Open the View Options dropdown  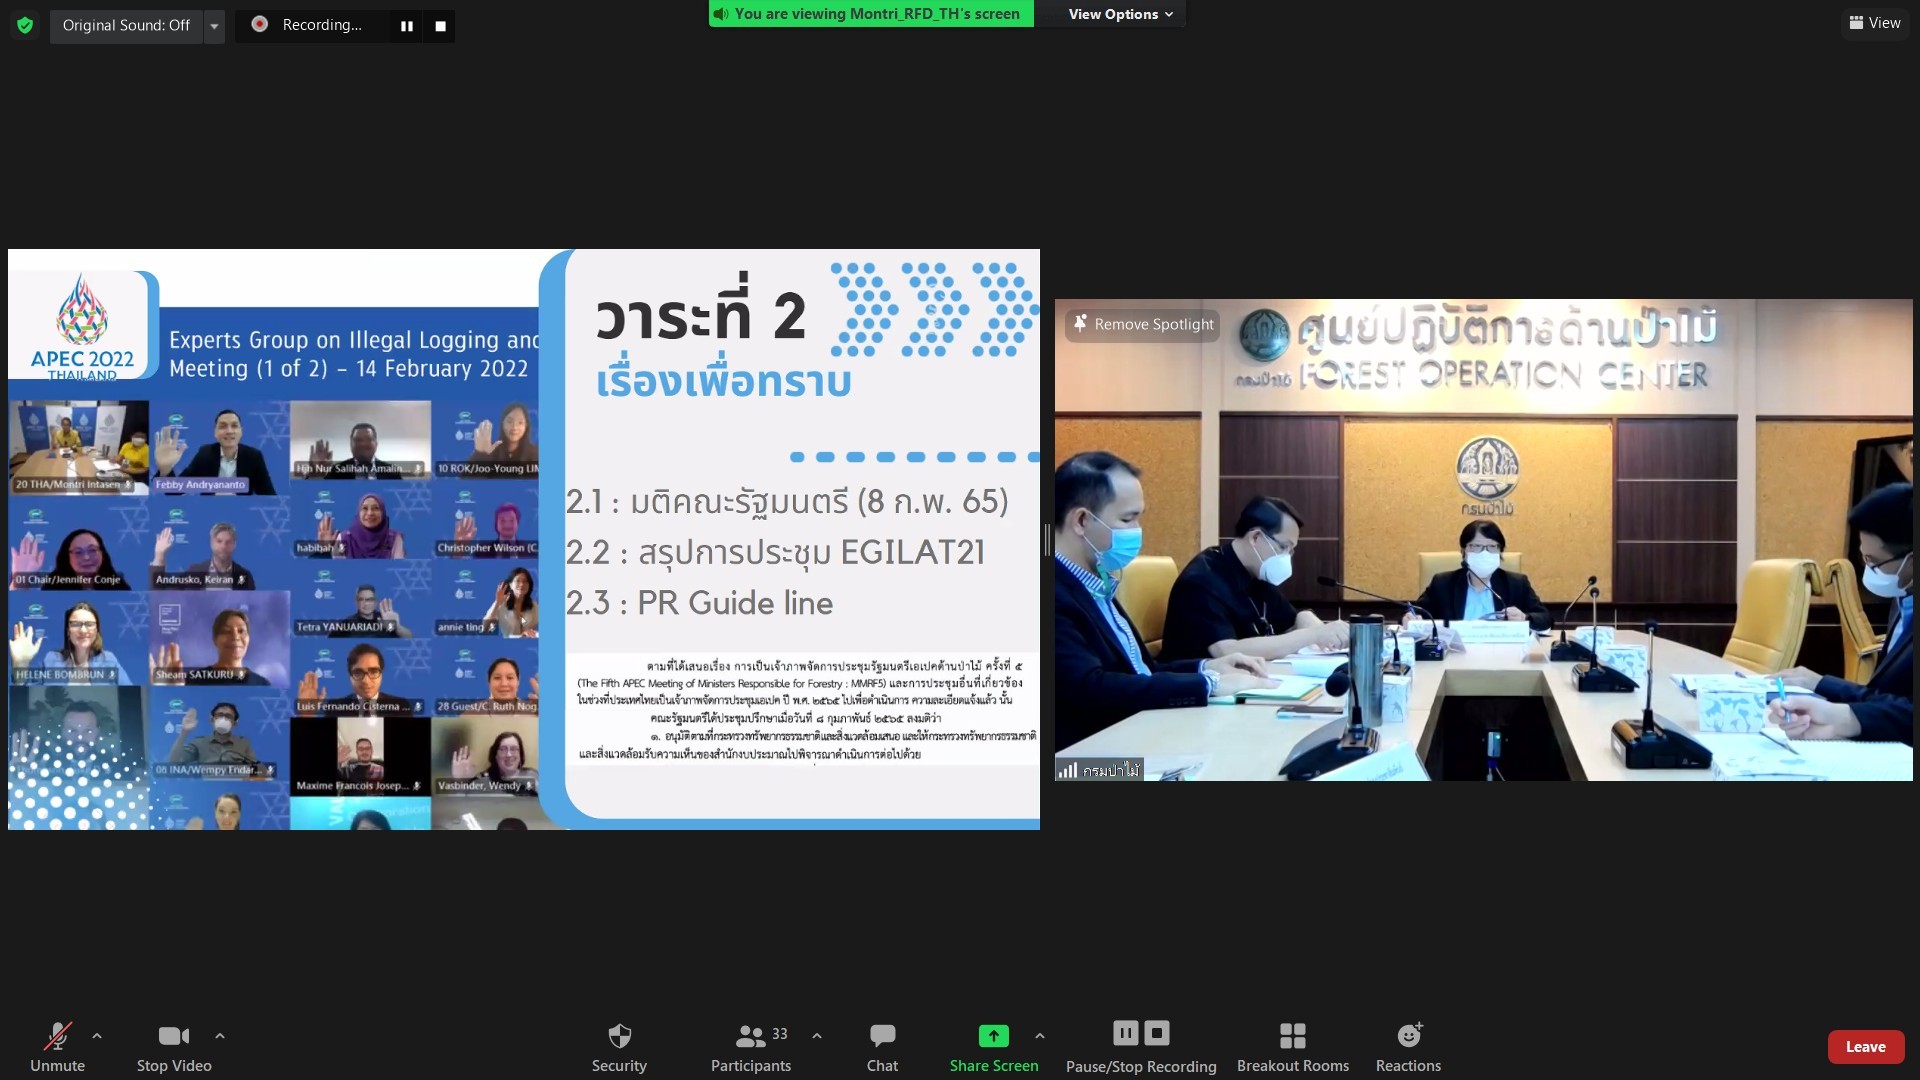(1120, 14)
